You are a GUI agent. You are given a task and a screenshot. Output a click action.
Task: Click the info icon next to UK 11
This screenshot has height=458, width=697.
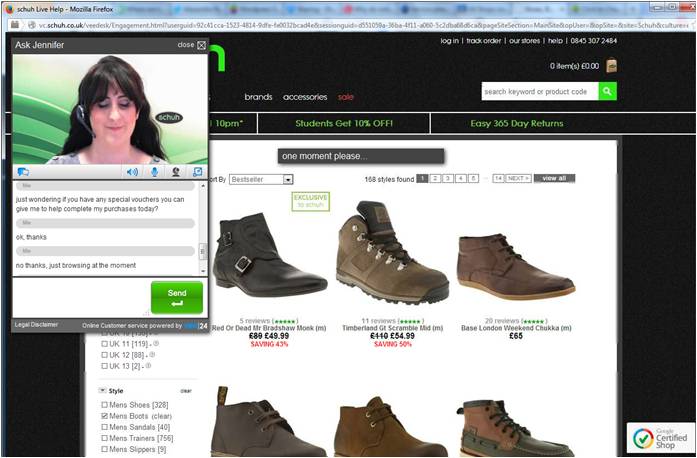click(156, 344)
